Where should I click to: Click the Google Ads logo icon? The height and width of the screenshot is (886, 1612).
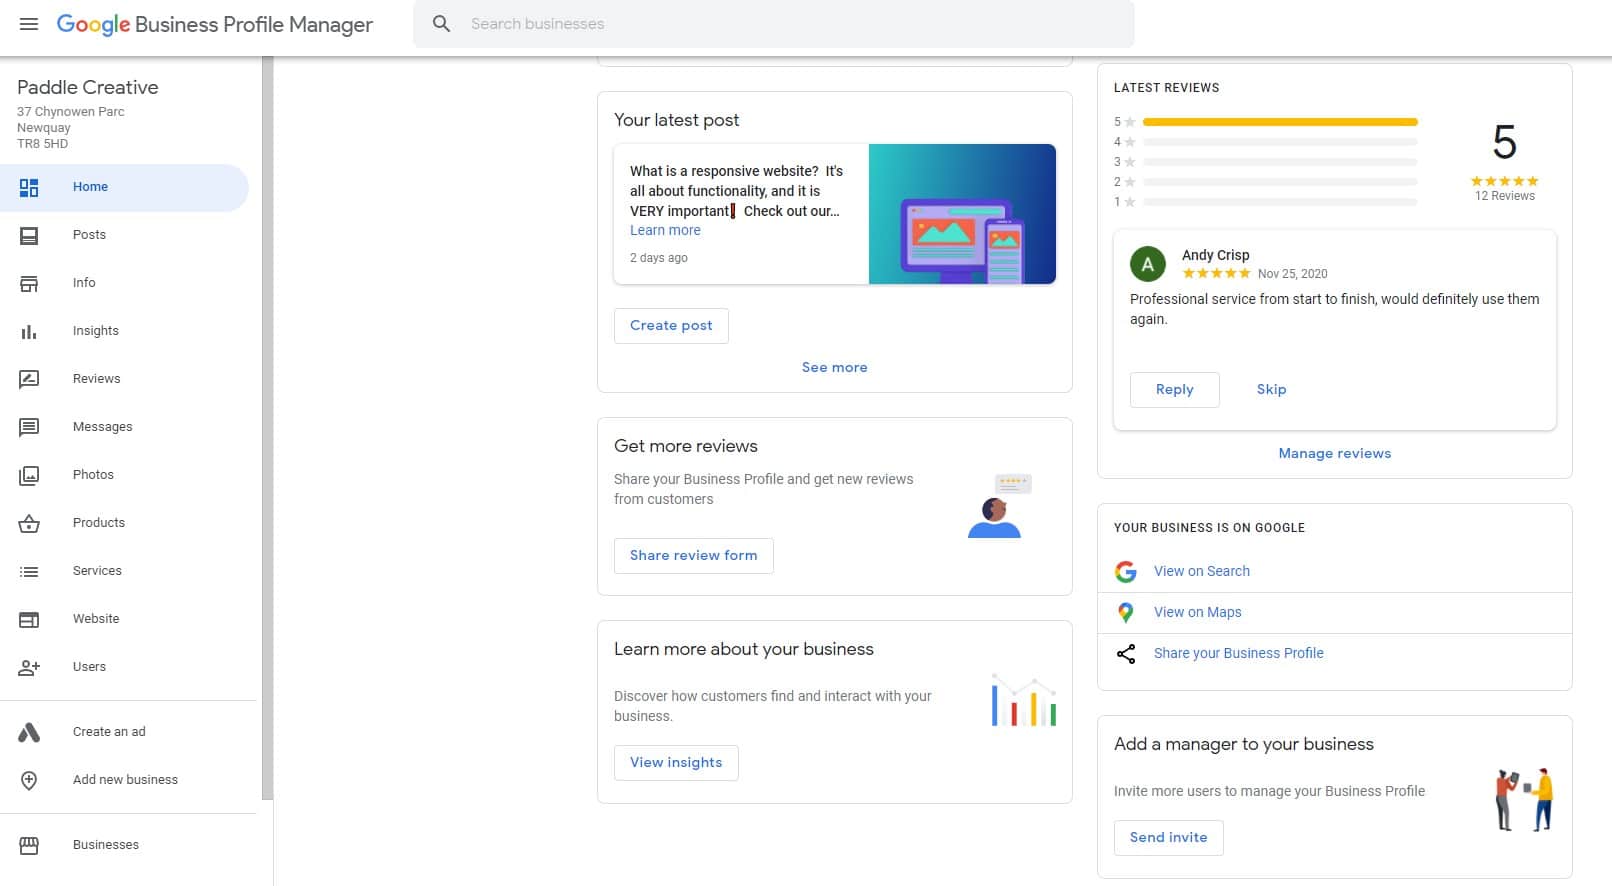29,732
